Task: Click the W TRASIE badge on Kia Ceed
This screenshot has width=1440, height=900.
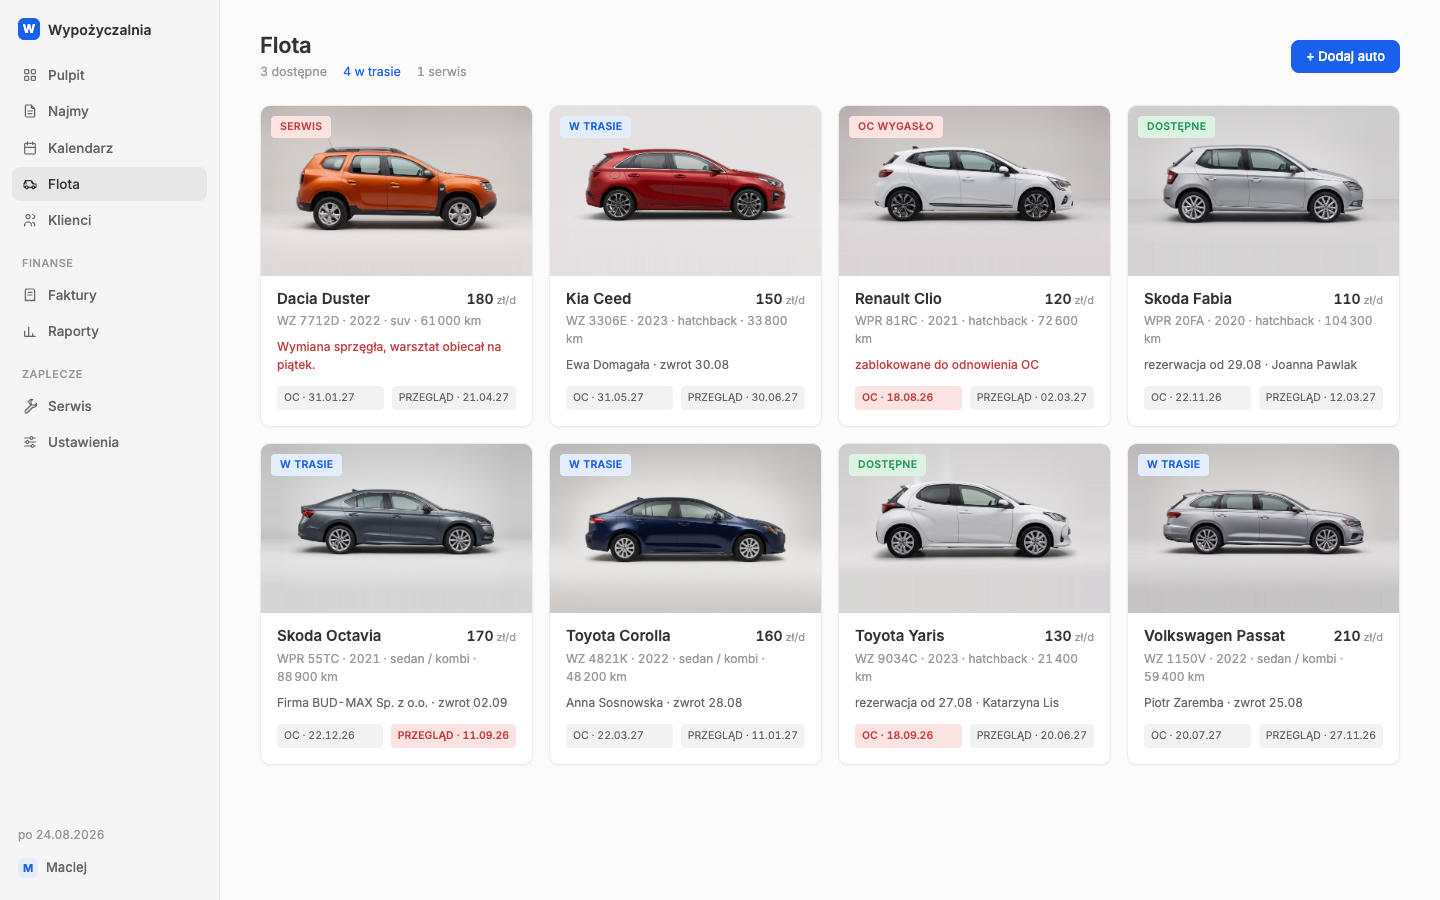Action: pos(595,127)
